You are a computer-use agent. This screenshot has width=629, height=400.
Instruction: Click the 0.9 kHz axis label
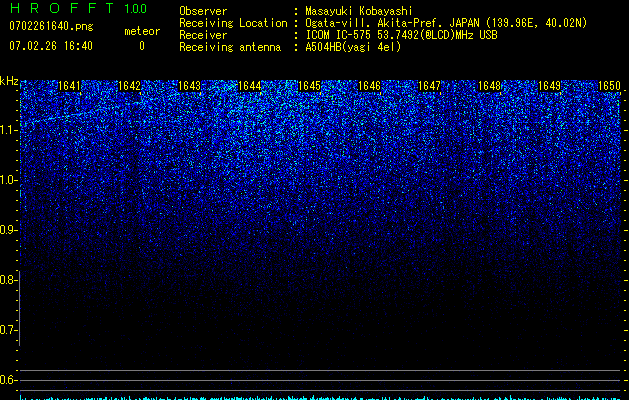tap(8, 230)
